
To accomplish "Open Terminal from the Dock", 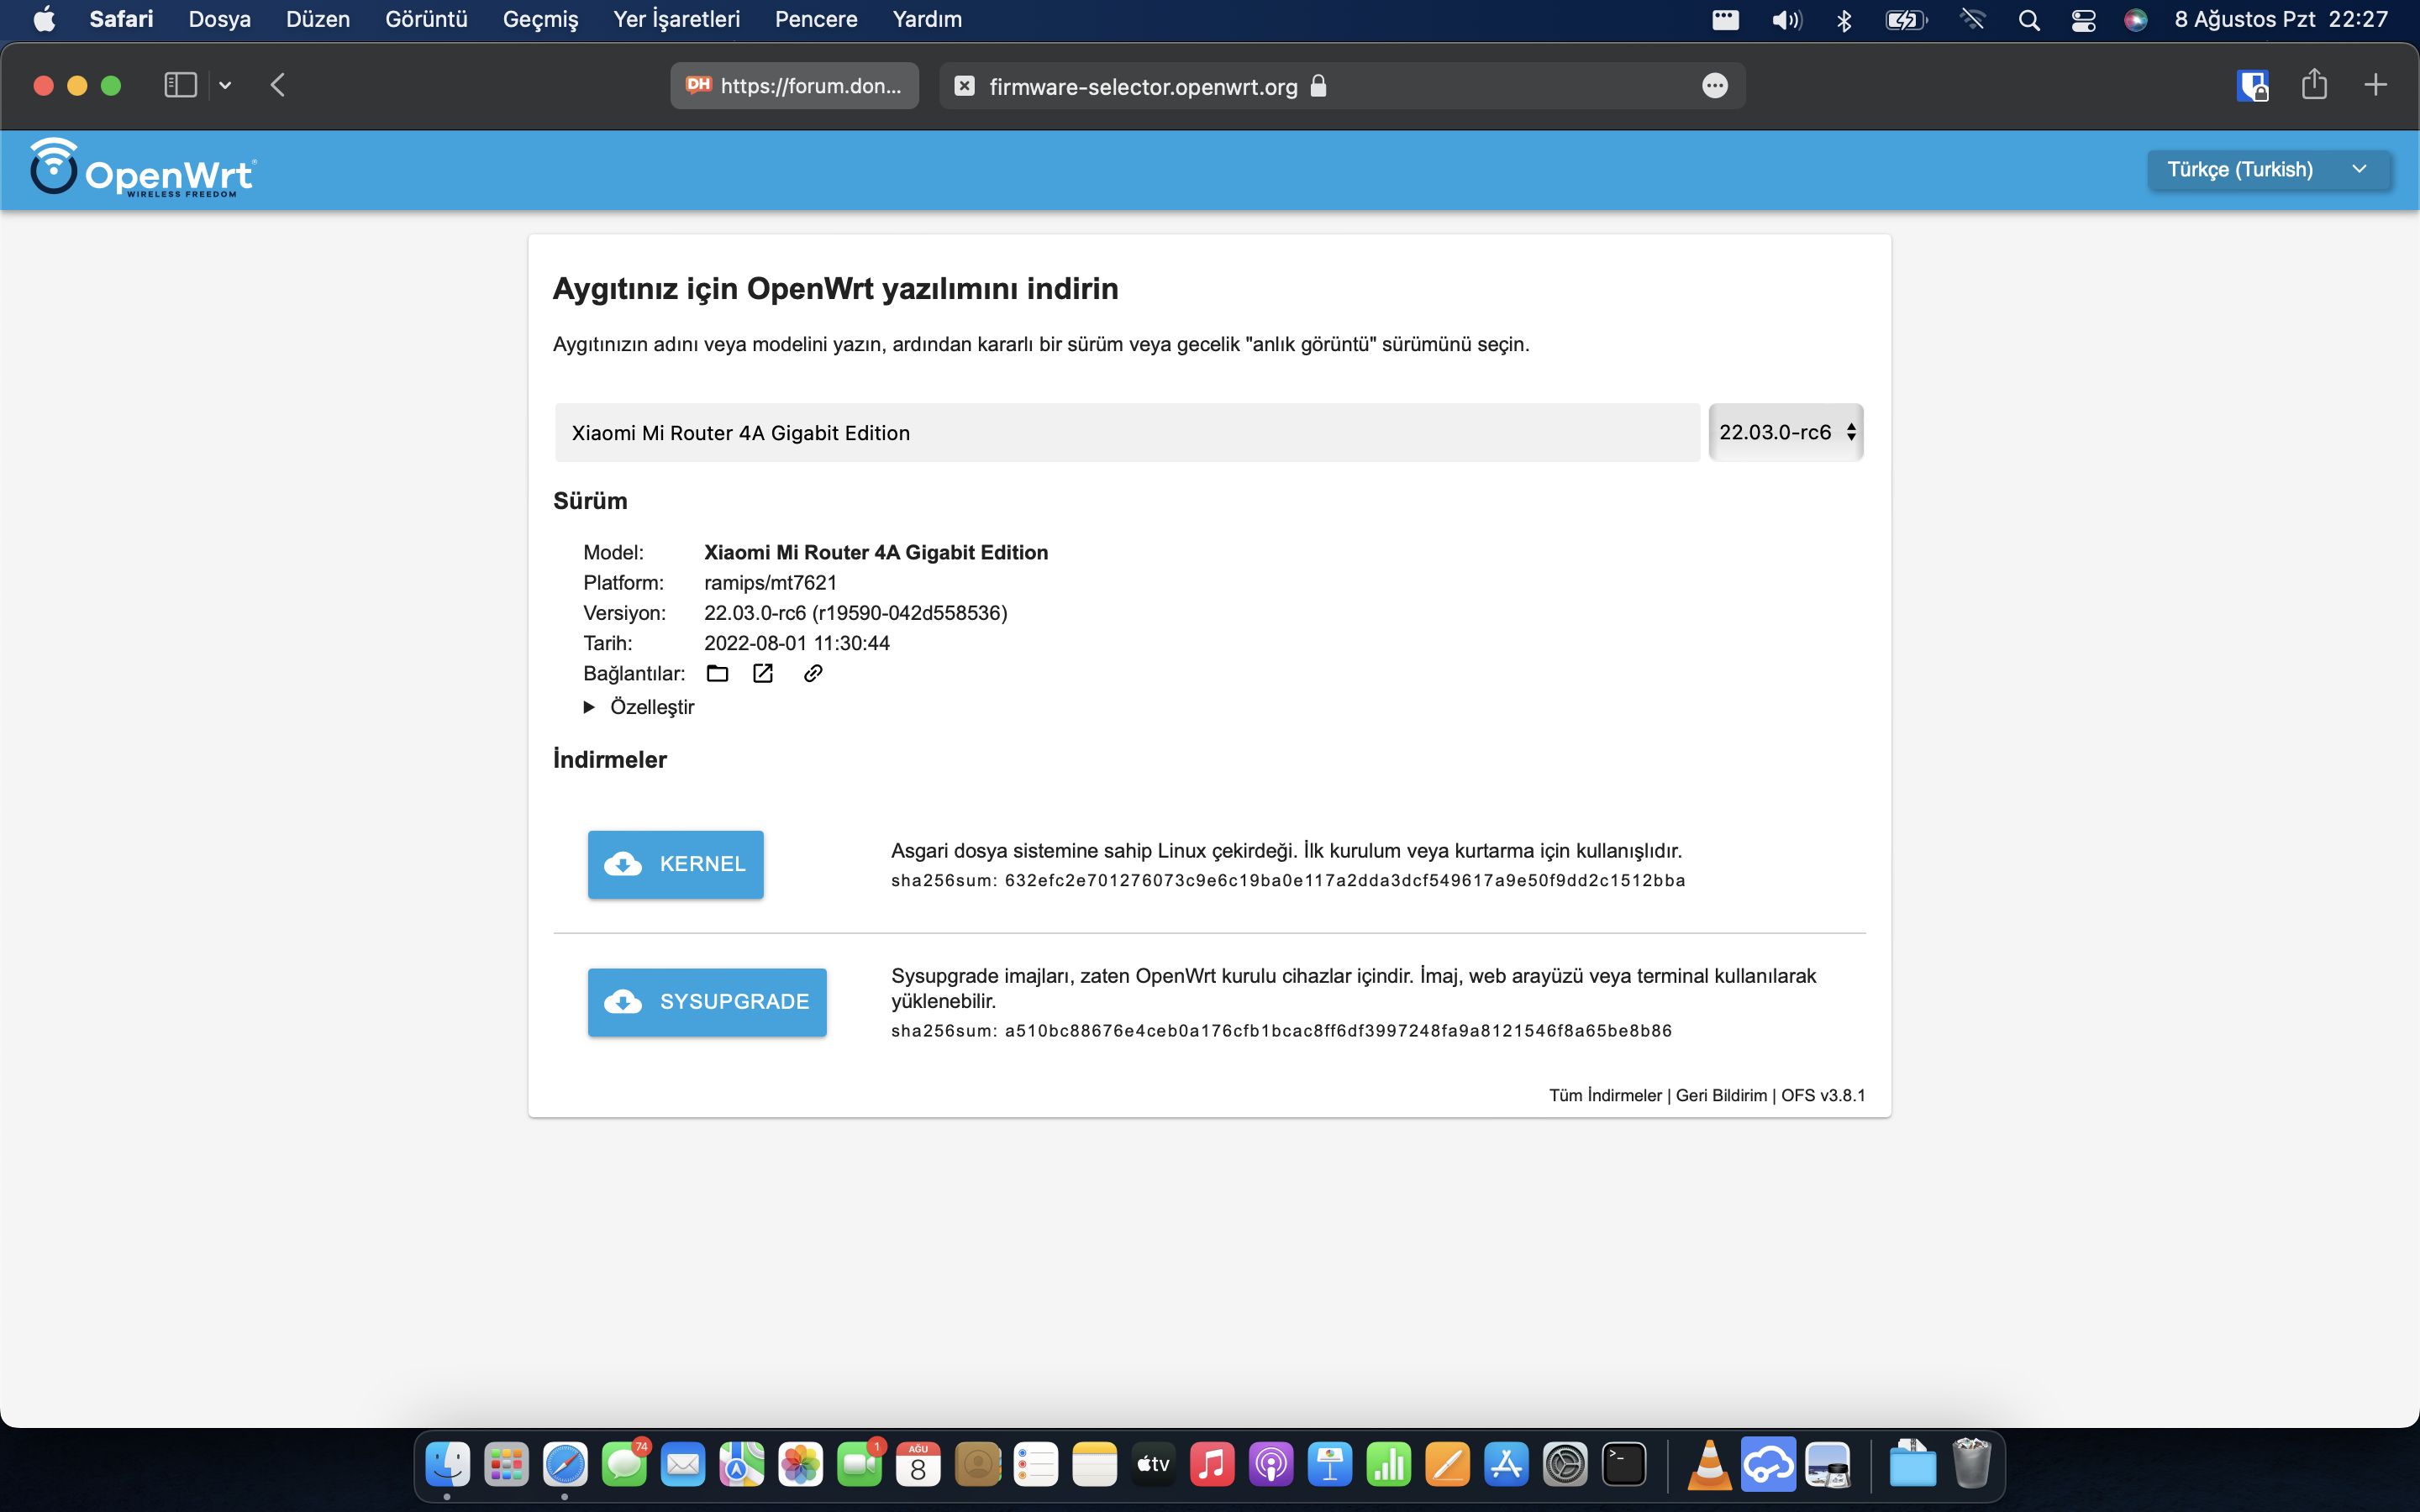I will [x=1624, y=1465].
